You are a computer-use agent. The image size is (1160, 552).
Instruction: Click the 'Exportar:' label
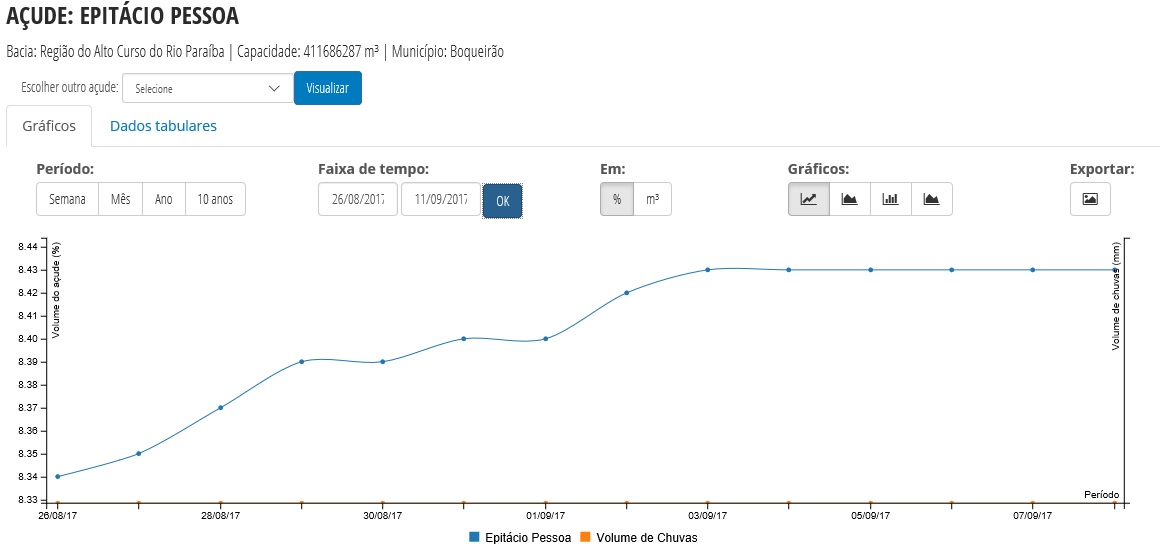[x=1102, y=169]
